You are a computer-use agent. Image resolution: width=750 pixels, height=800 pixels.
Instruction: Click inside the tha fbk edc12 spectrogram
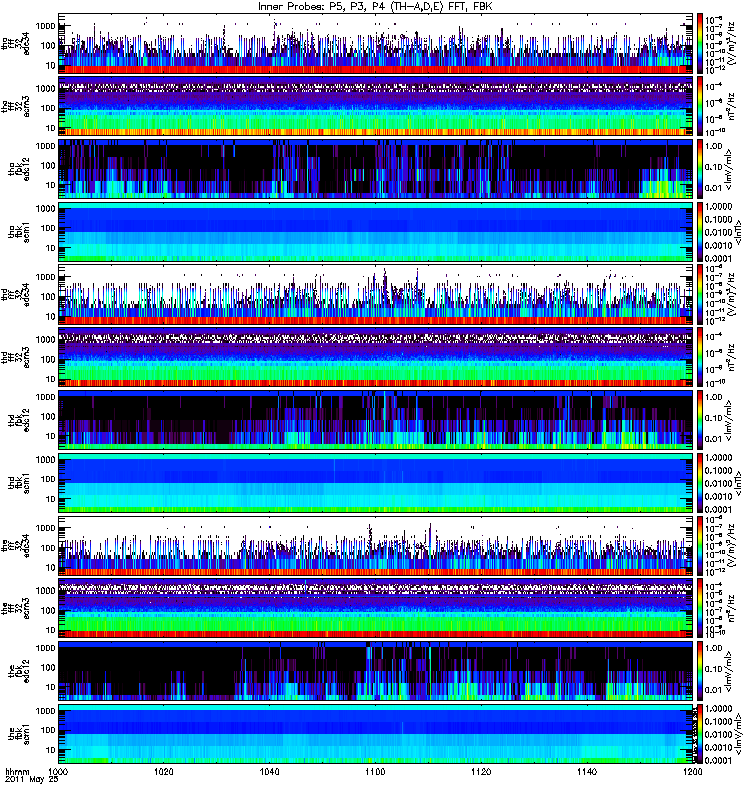tap(376, 169)
